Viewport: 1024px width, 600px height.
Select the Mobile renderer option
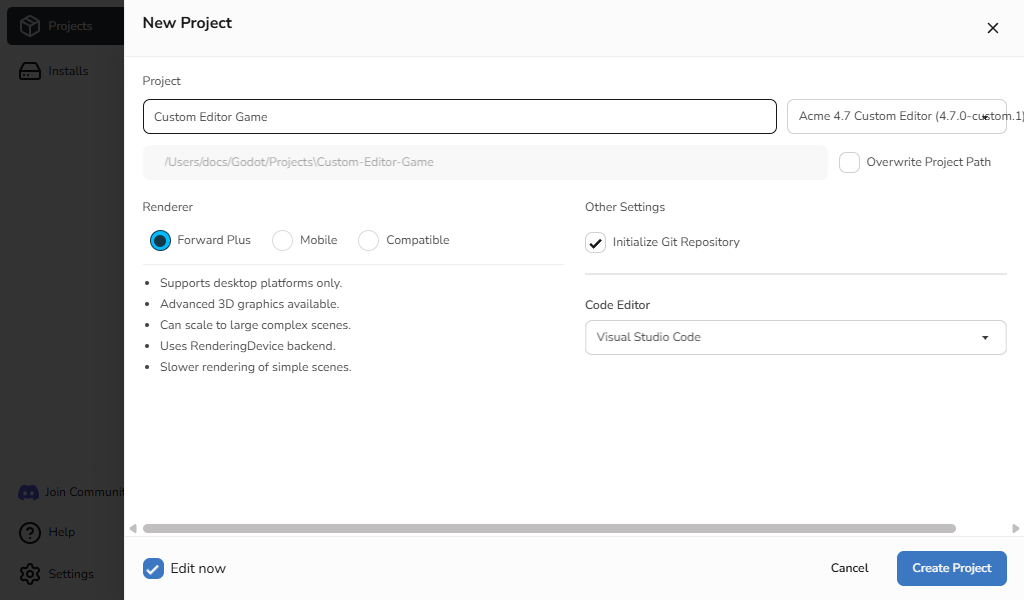282,240
